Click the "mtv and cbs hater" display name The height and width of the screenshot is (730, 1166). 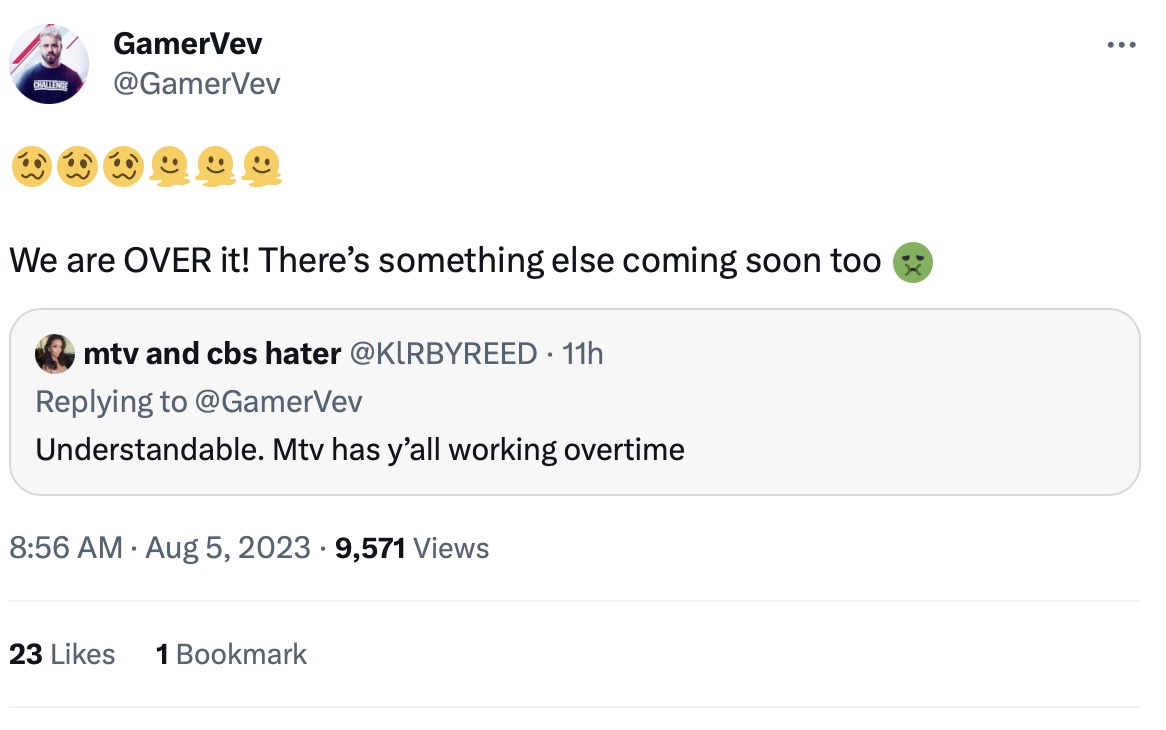pos(213,353)
